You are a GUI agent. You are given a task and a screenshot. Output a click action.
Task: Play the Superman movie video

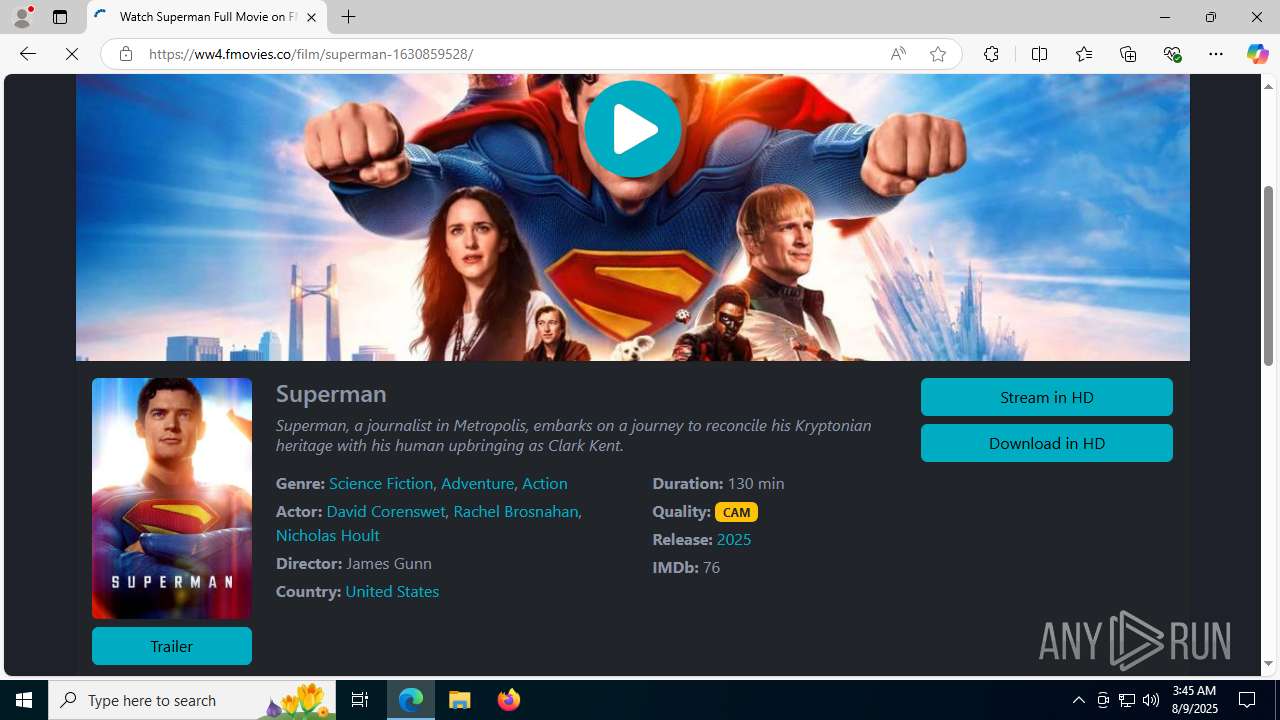pos(632,129)
